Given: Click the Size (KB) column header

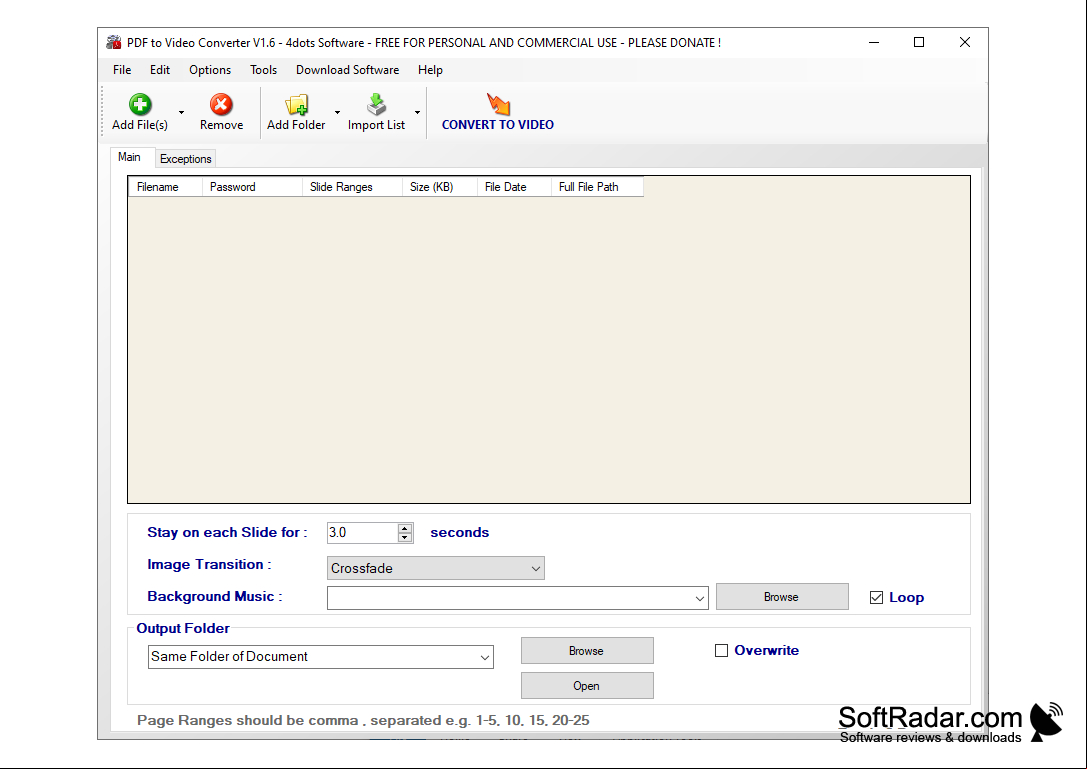Looking at the screenshot, I should coord(440,187).
